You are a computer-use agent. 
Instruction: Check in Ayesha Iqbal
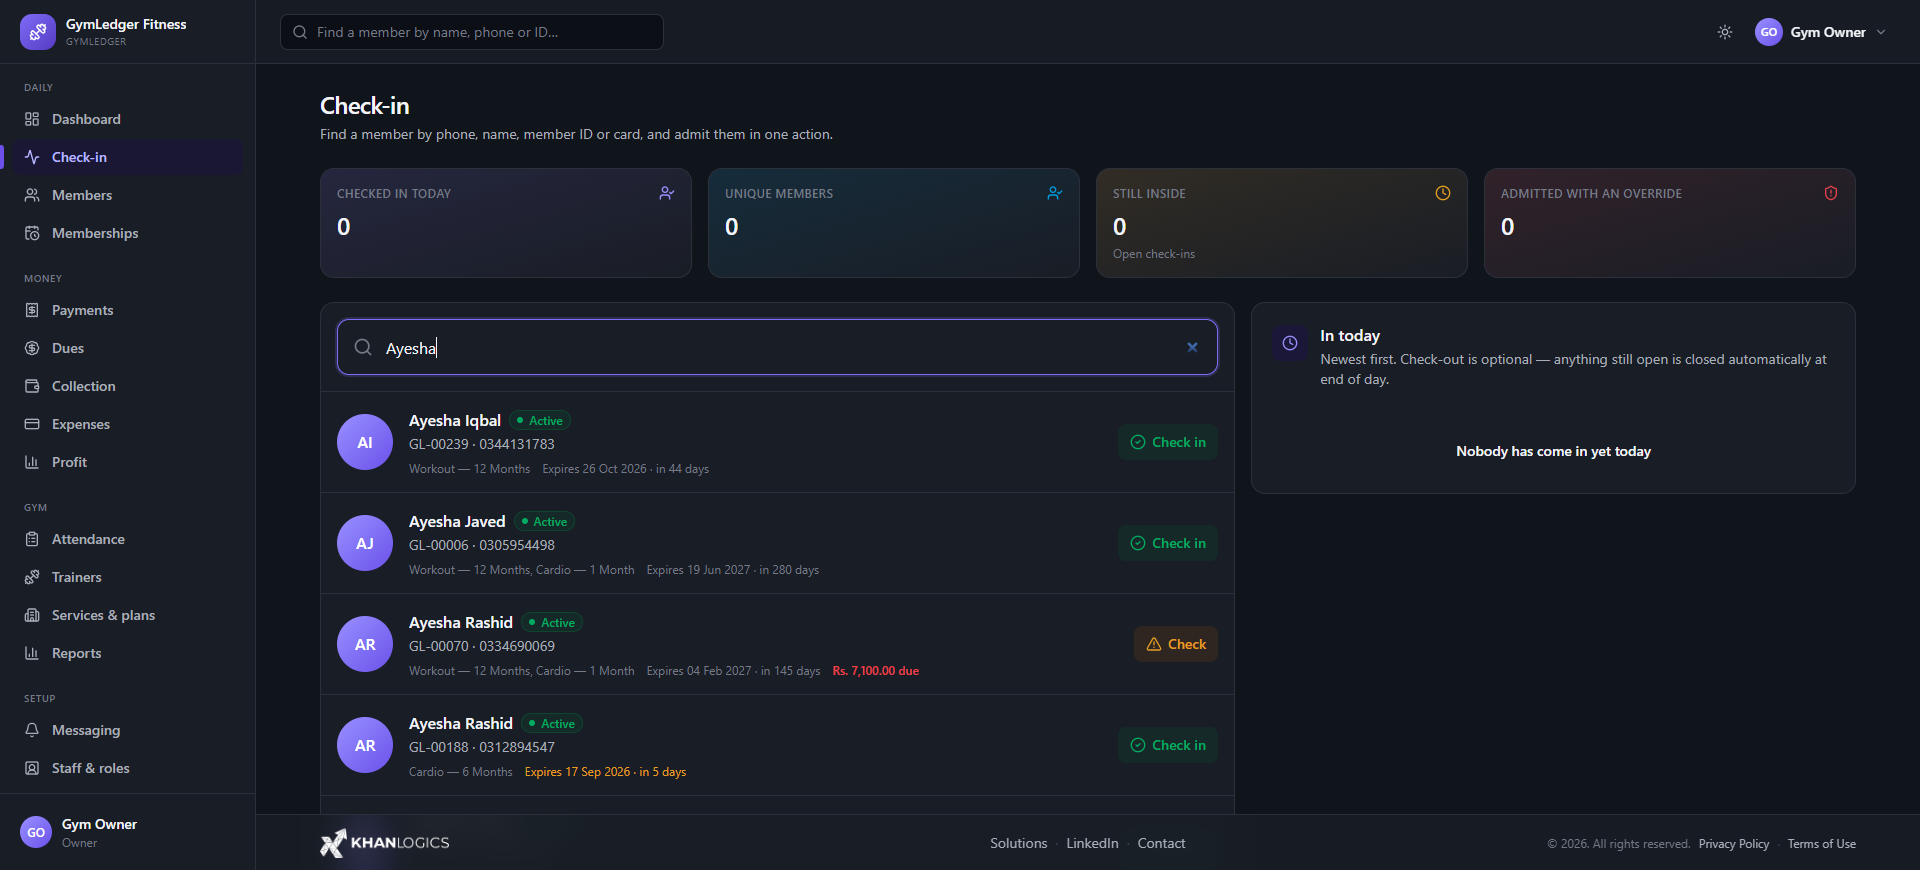tap(1168, 442)
